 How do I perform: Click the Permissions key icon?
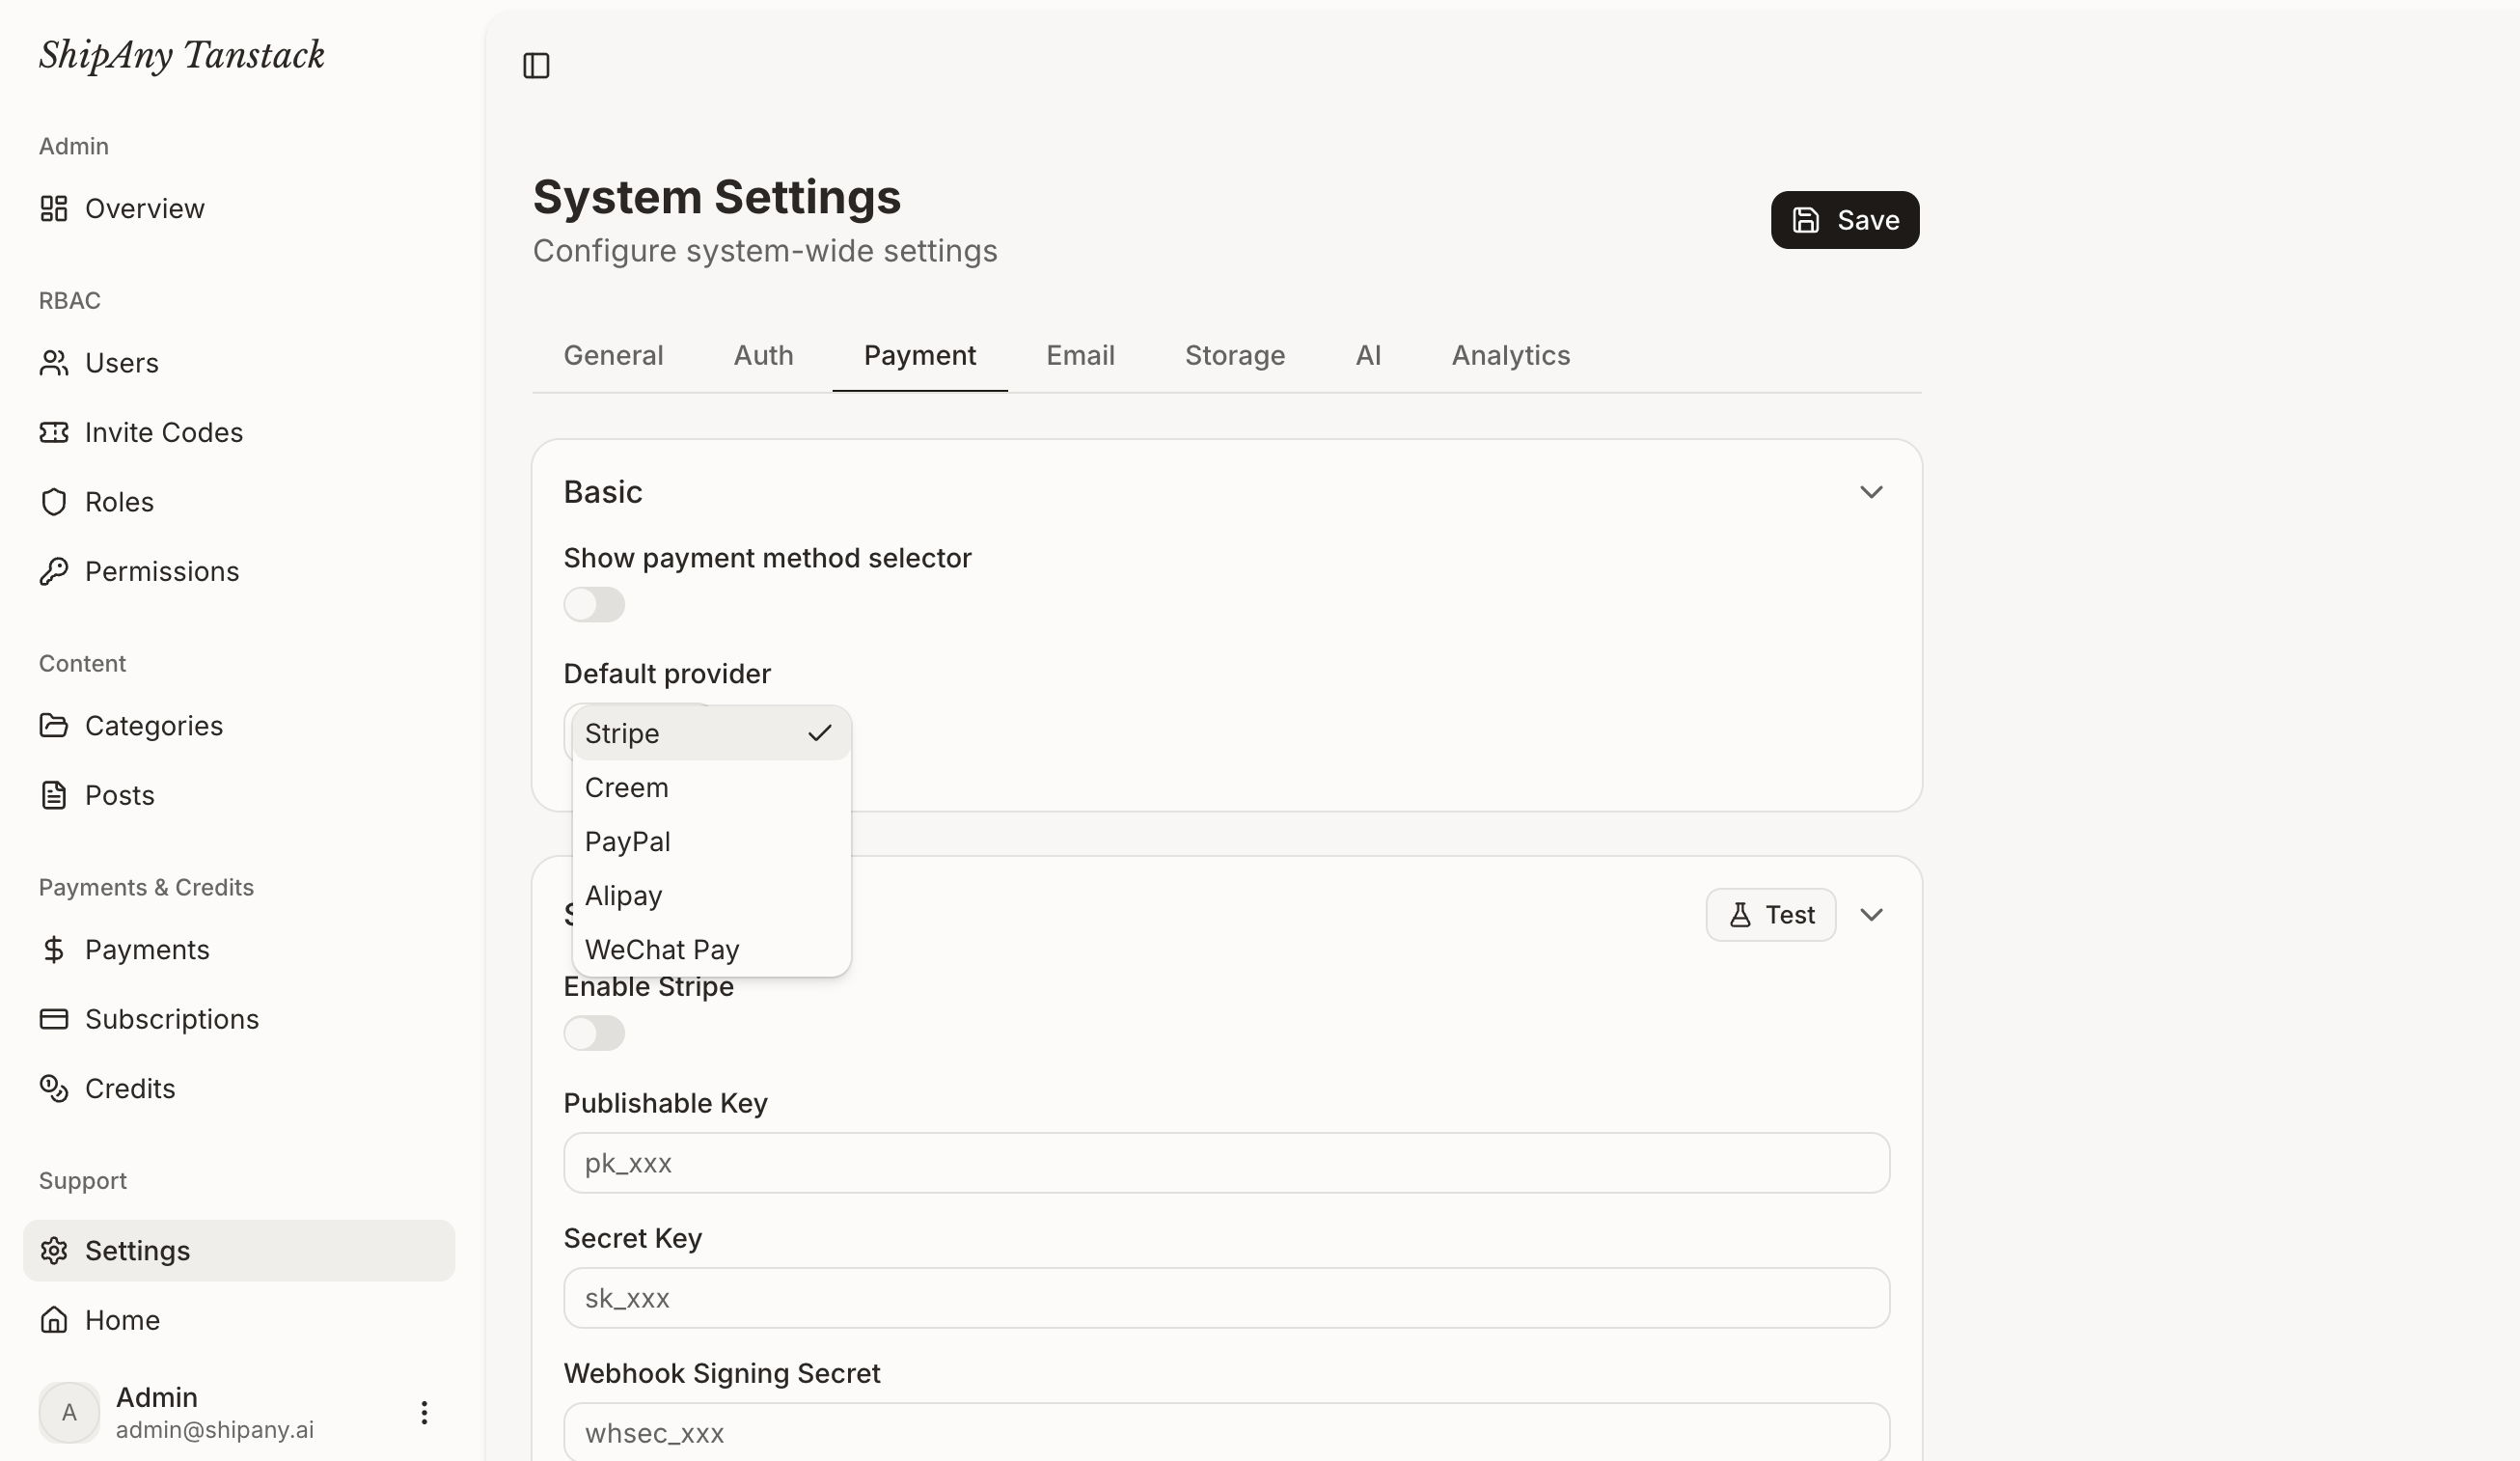[54, 570]
